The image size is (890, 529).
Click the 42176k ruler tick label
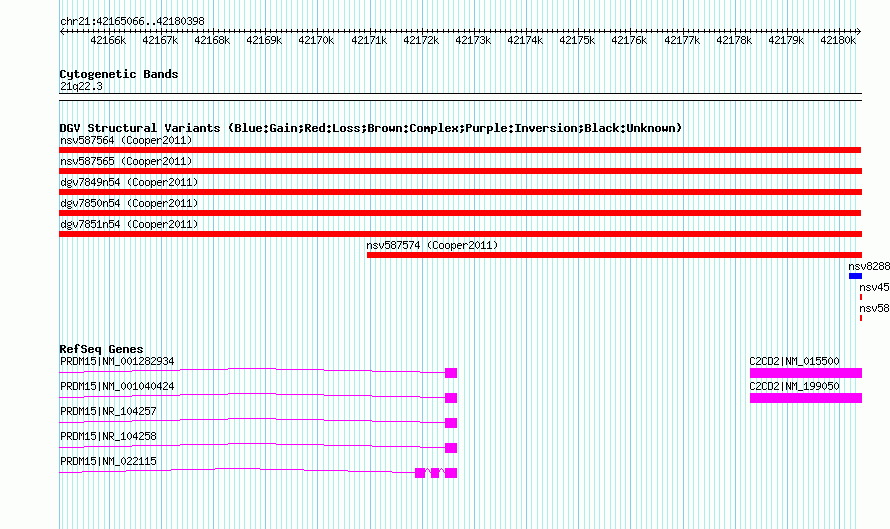[629, 40]
